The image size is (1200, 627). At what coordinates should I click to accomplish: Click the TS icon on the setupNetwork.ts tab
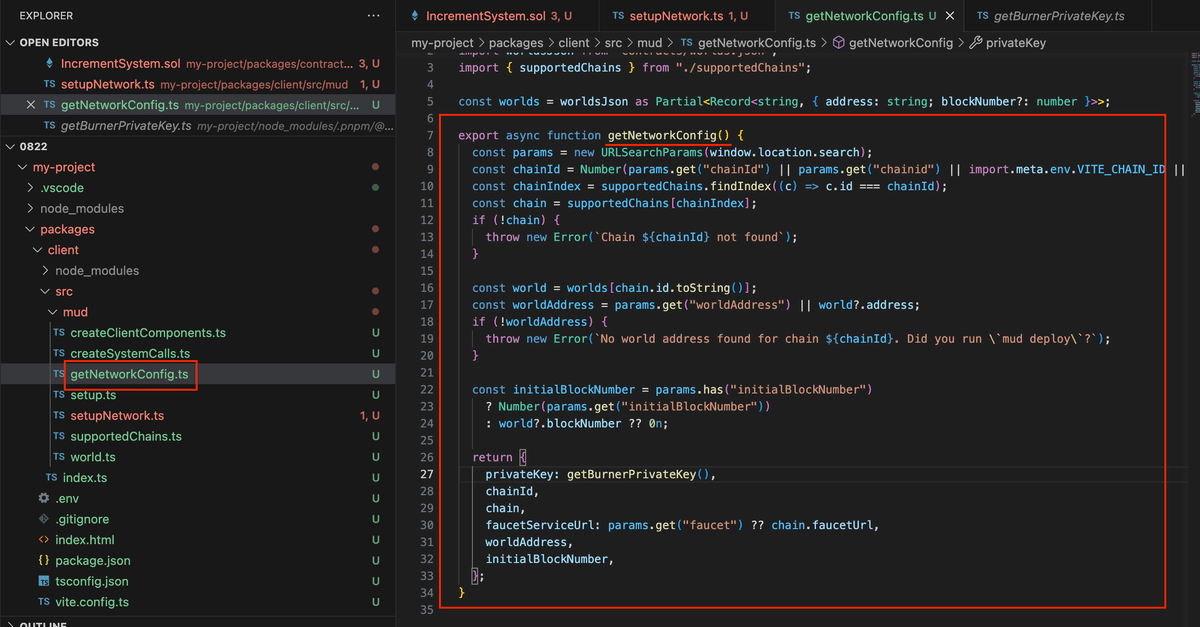618,16
